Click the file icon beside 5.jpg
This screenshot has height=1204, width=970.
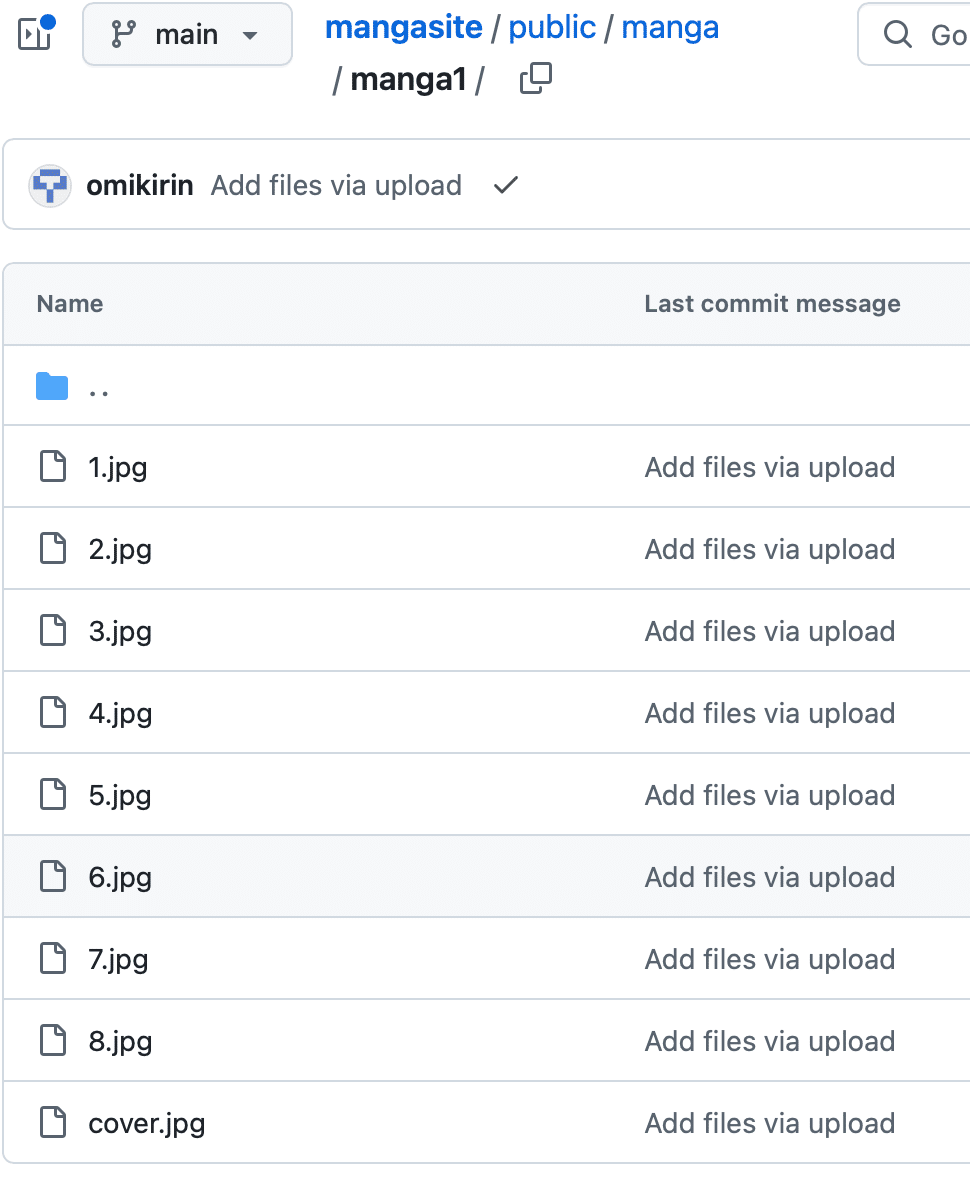[x=52, y=794]
